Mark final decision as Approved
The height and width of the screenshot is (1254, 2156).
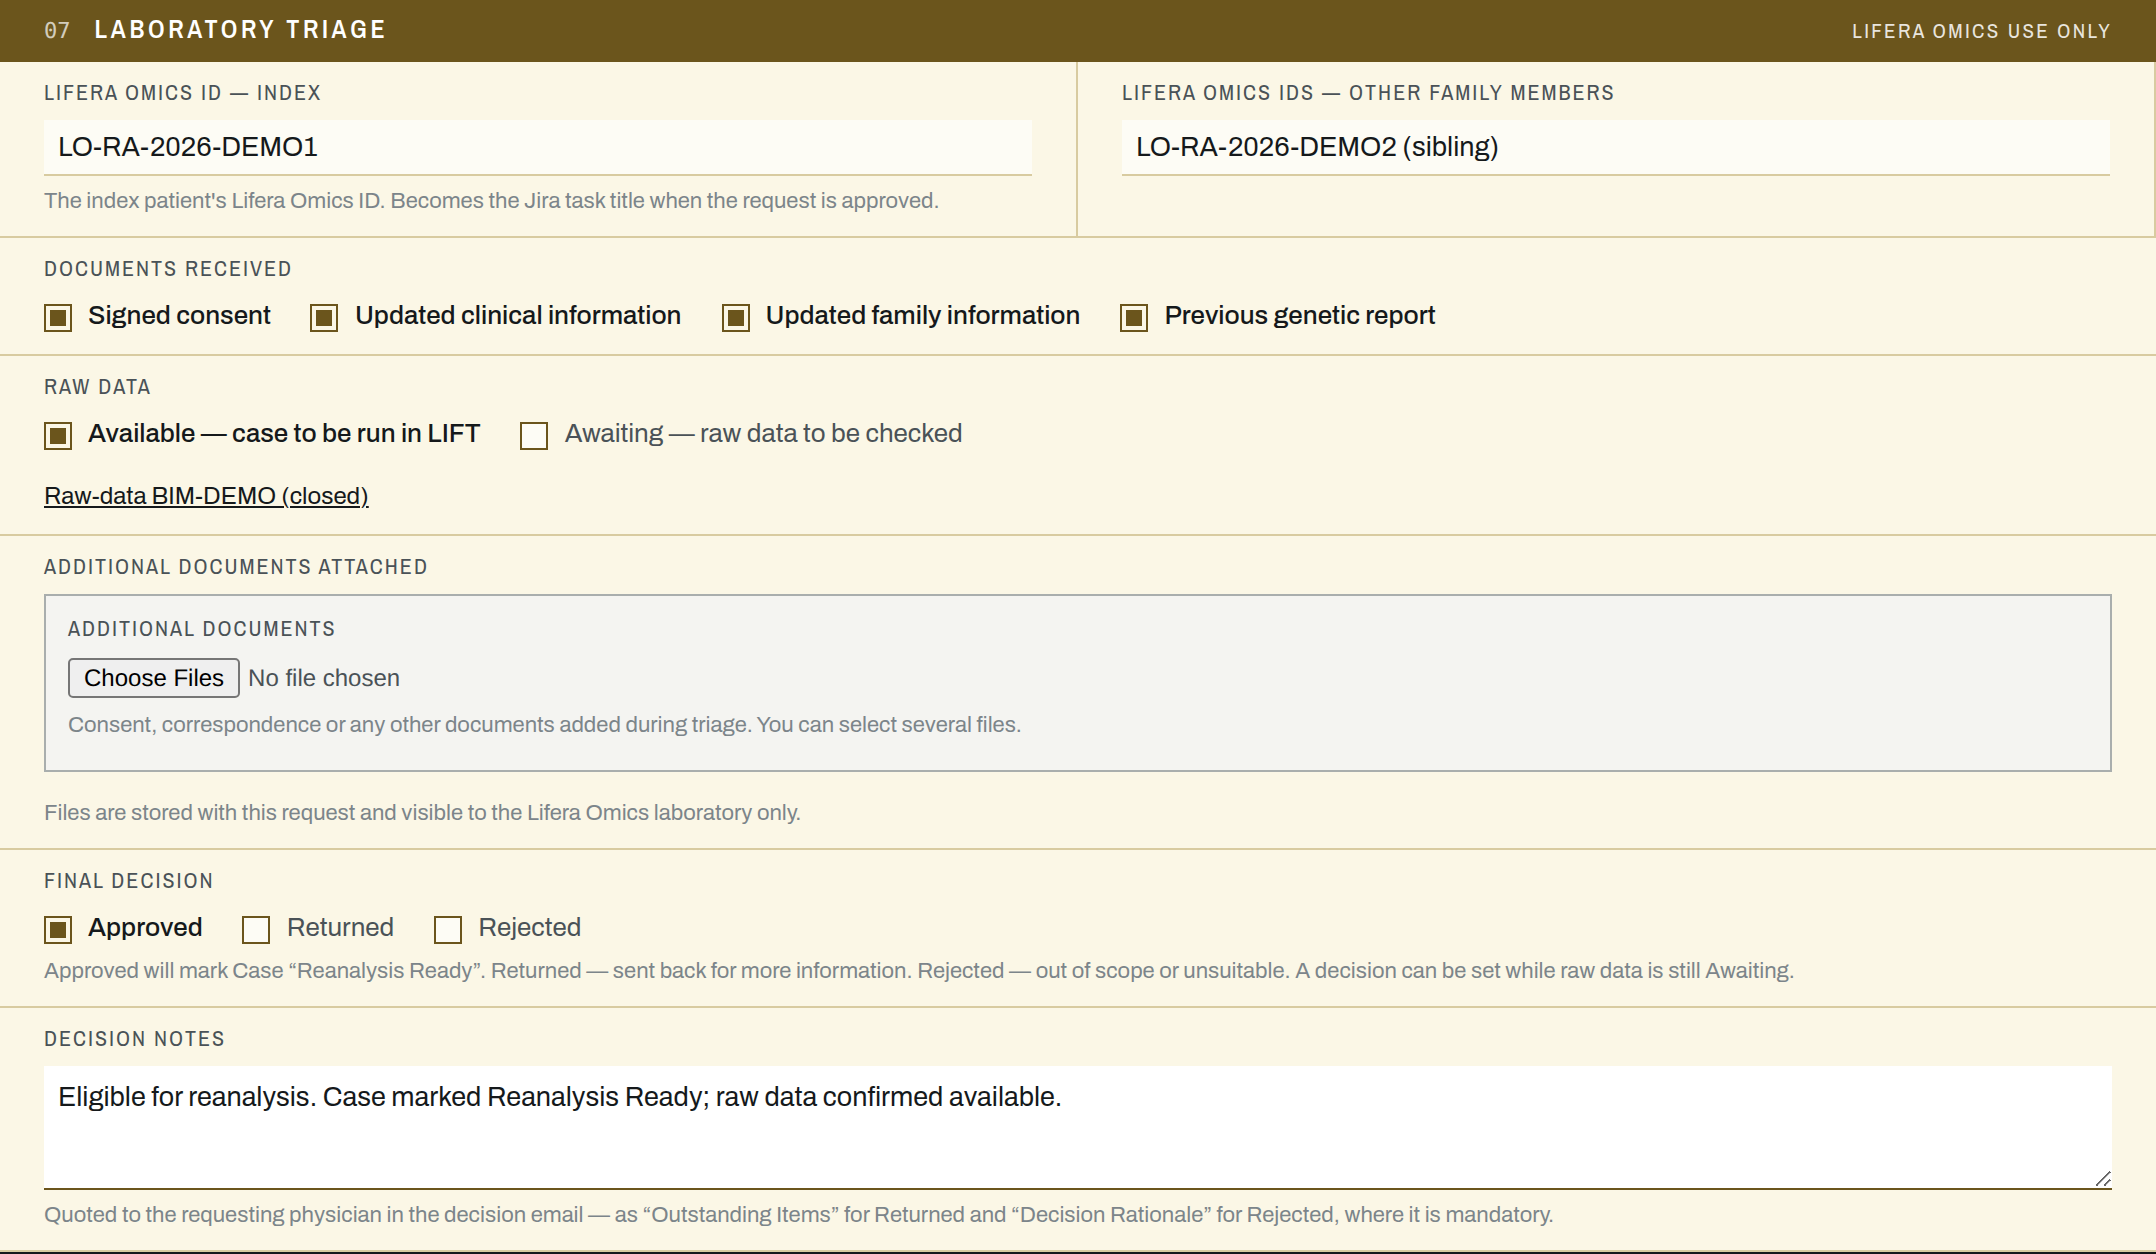[58, 930]
